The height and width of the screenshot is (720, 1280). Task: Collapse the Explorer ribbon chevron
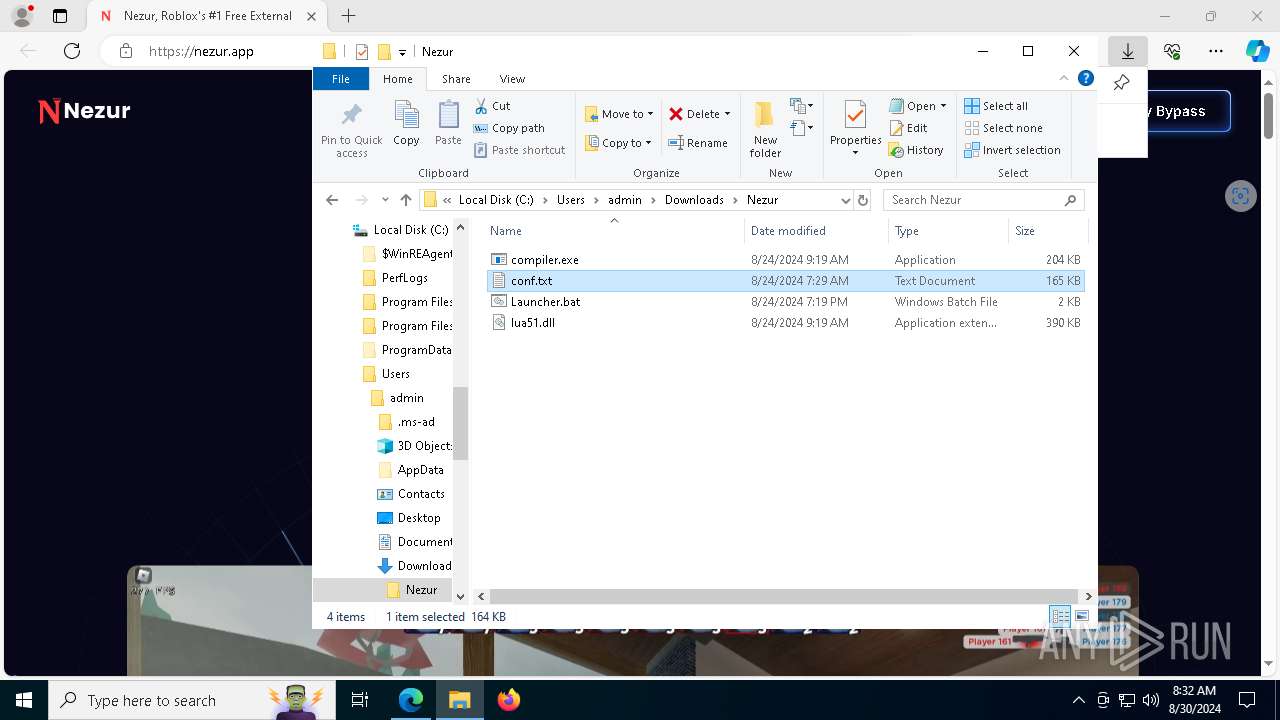point(1064,78)
